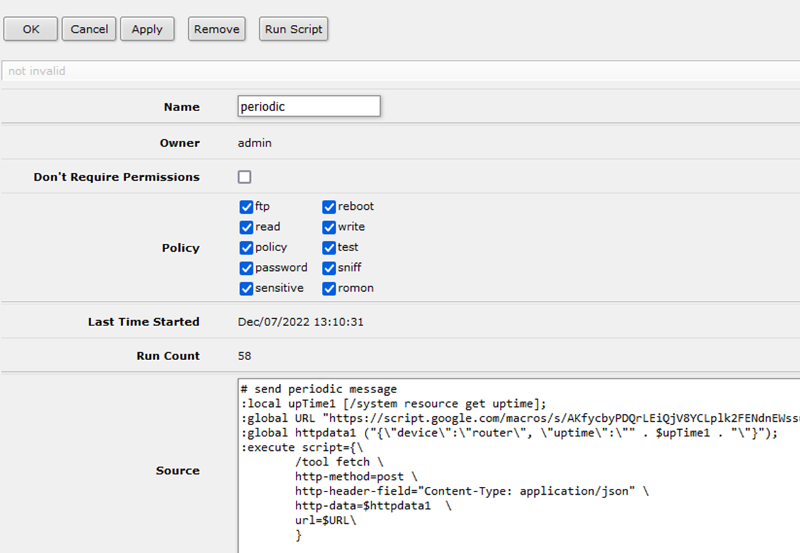Remove this periodic script
Viewport: 800px width, 553px height.
tap(216, 29)
